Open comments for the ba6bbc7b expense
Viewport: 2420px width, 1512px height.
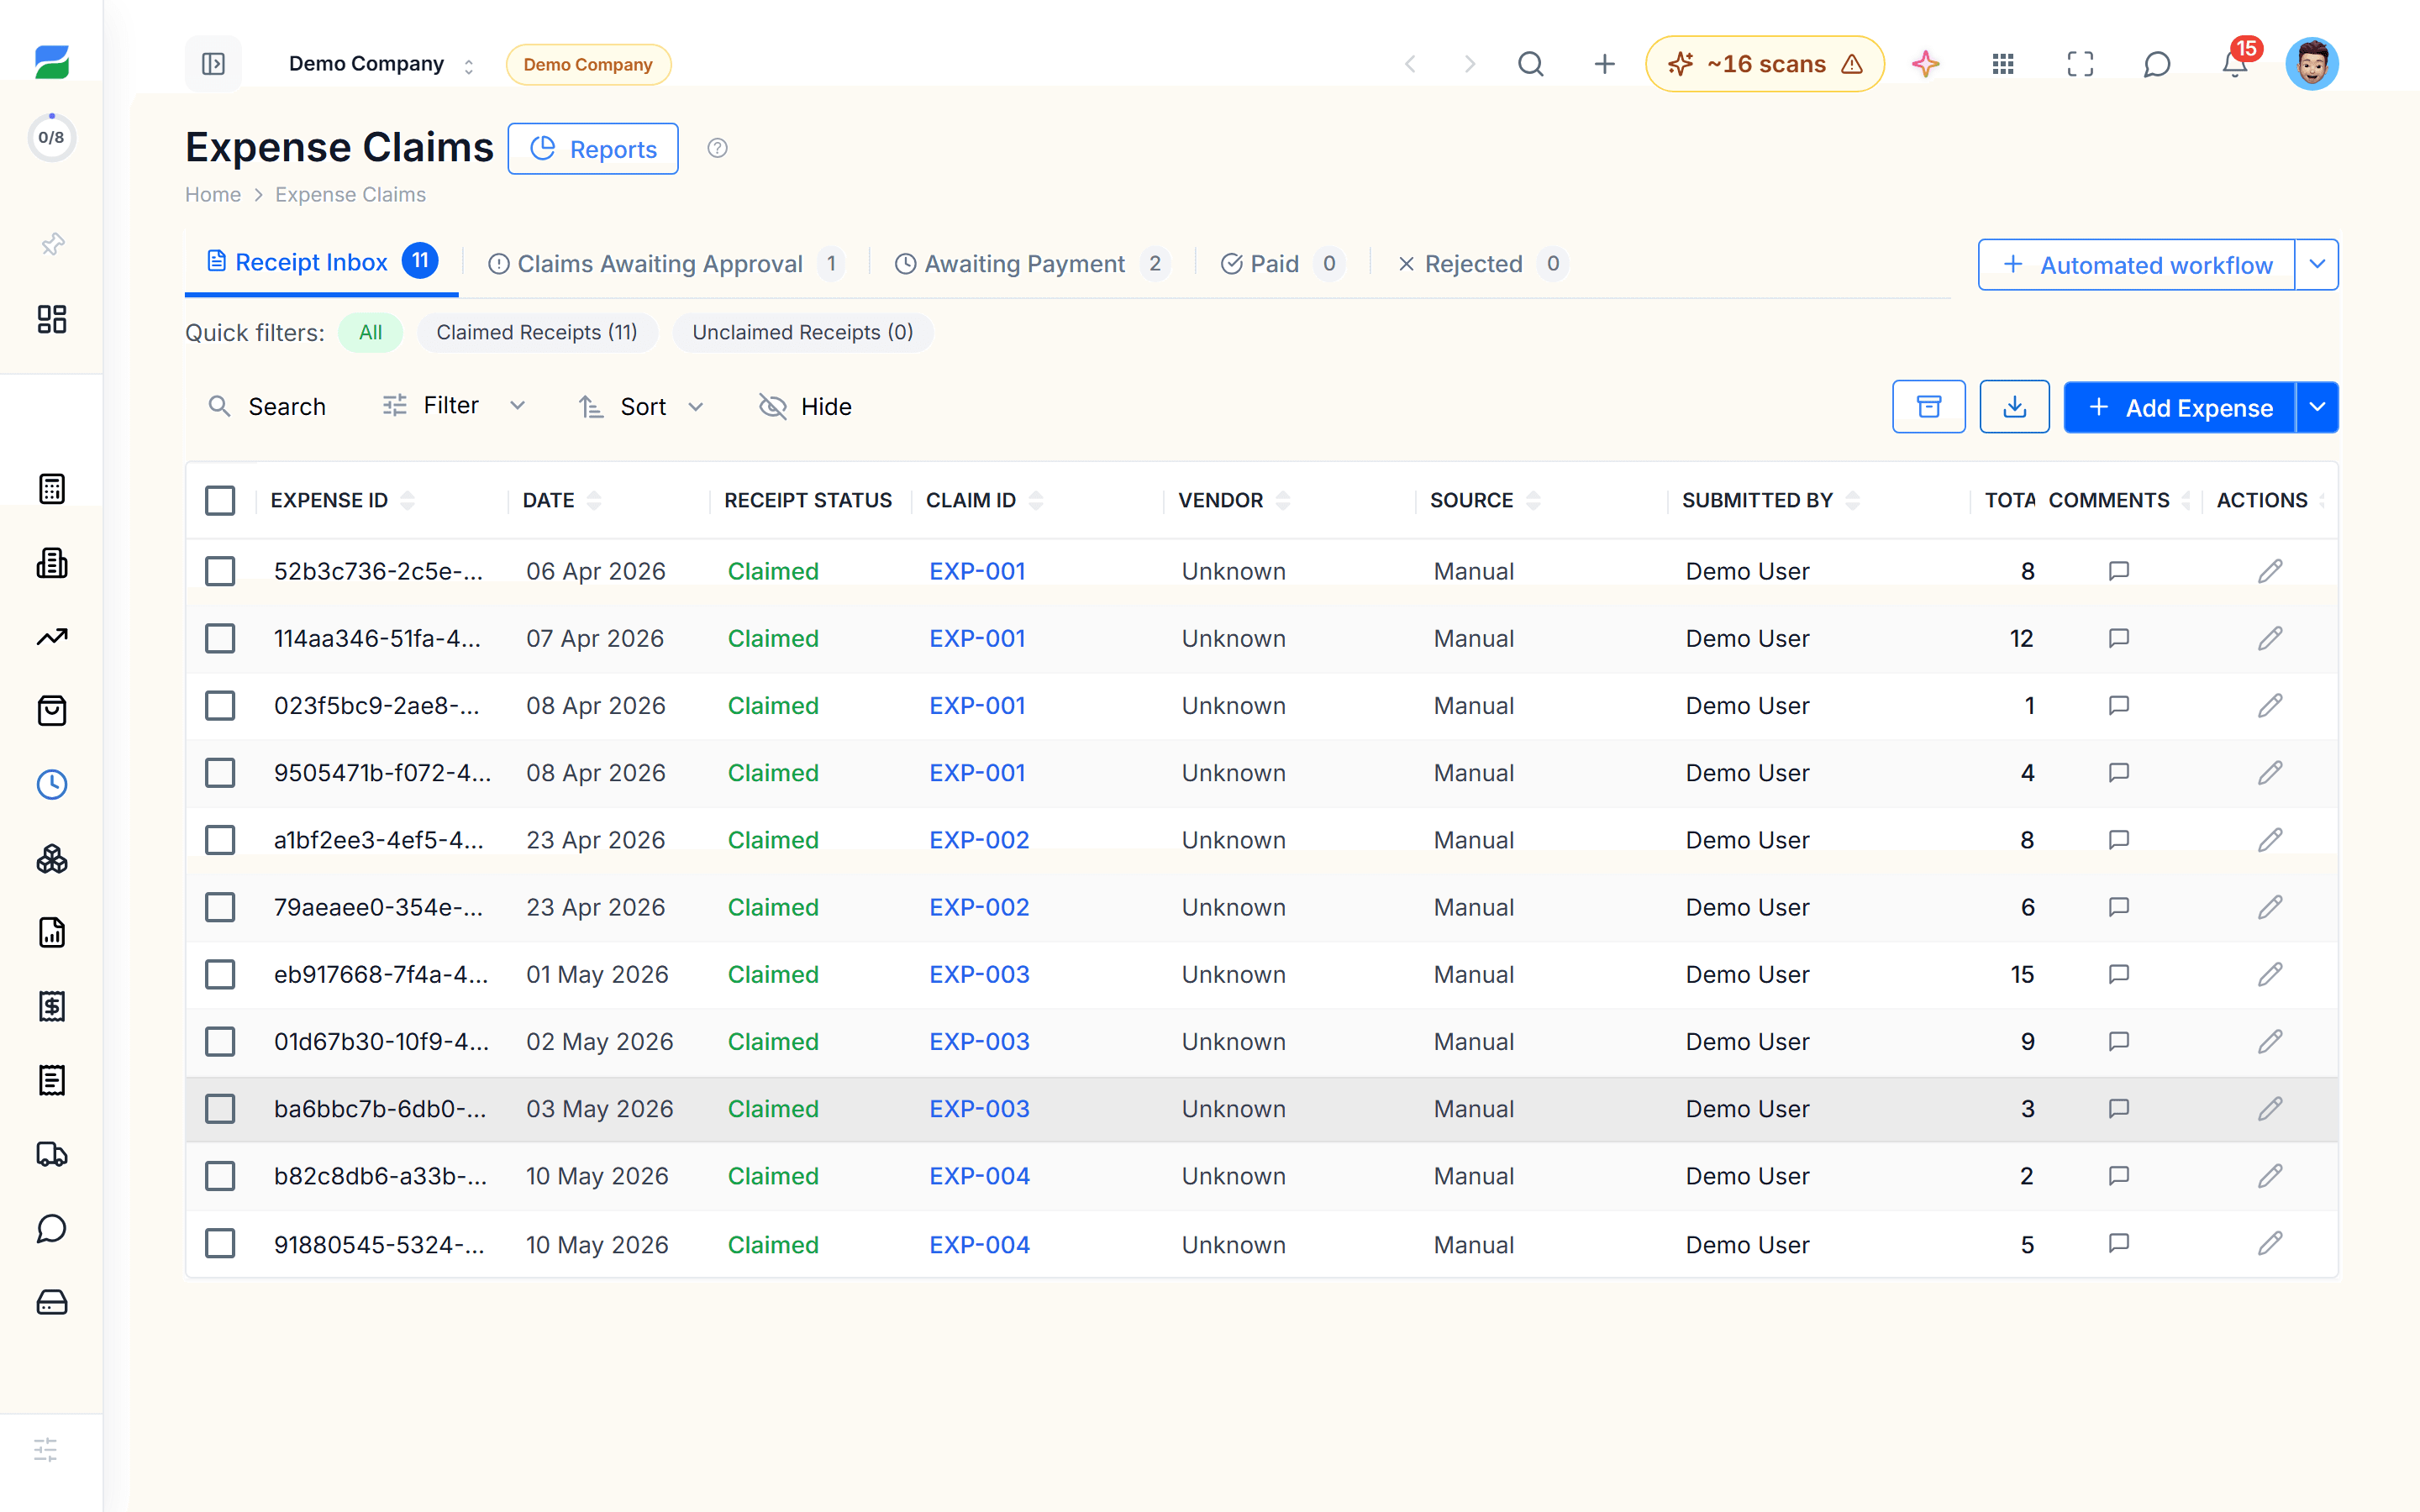pos(2118,1108)
